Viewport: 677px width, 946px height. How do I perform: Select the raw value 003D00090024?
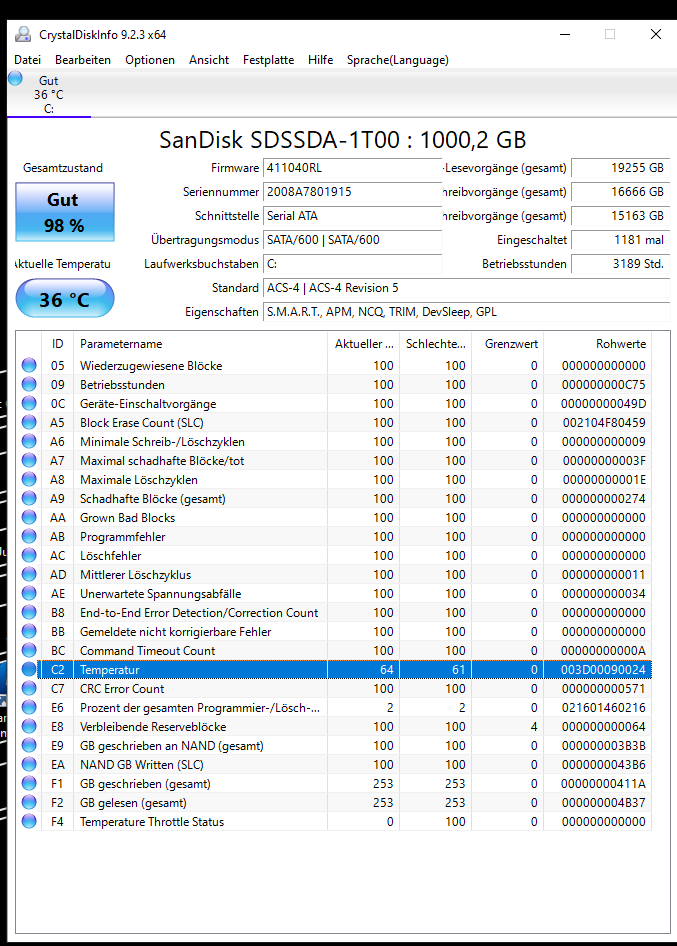tap(603, 669)
